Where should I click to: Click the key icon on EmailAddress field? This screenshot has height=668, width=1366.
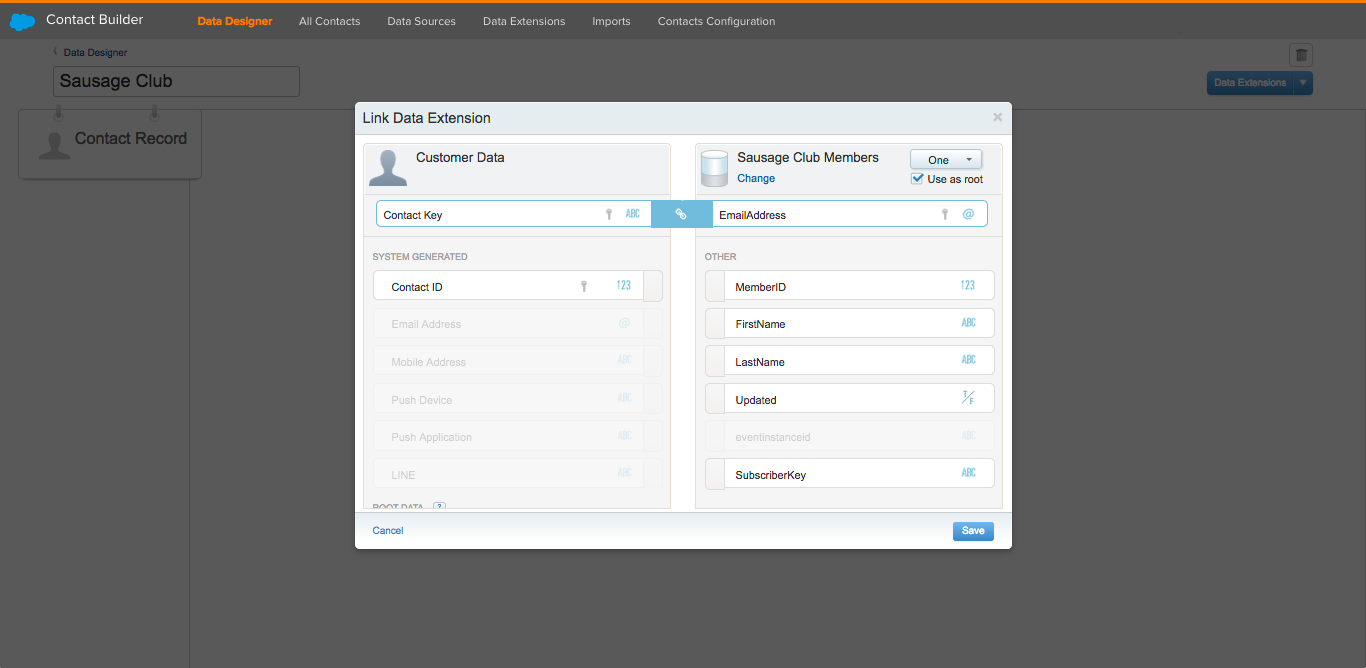(x=944, y=214)
